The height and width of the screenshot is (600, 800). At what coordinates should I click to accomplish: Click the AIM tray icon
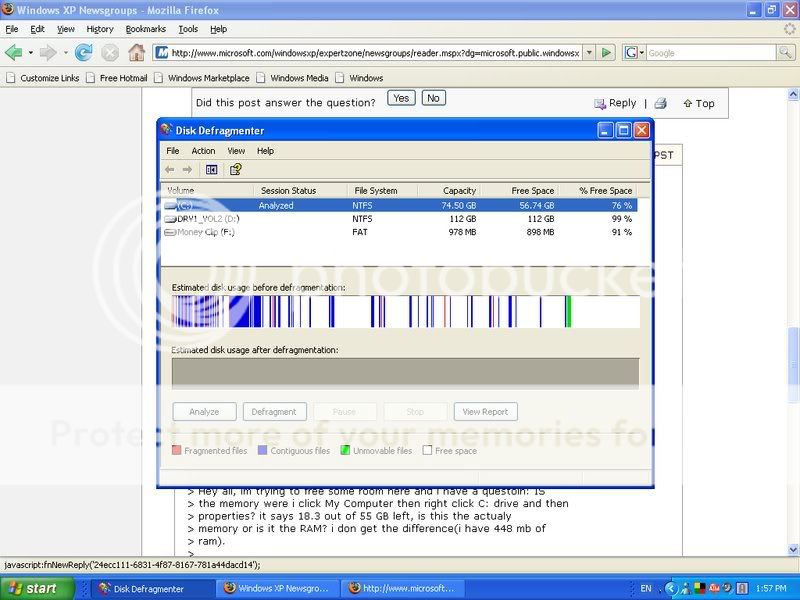(714, 589)
